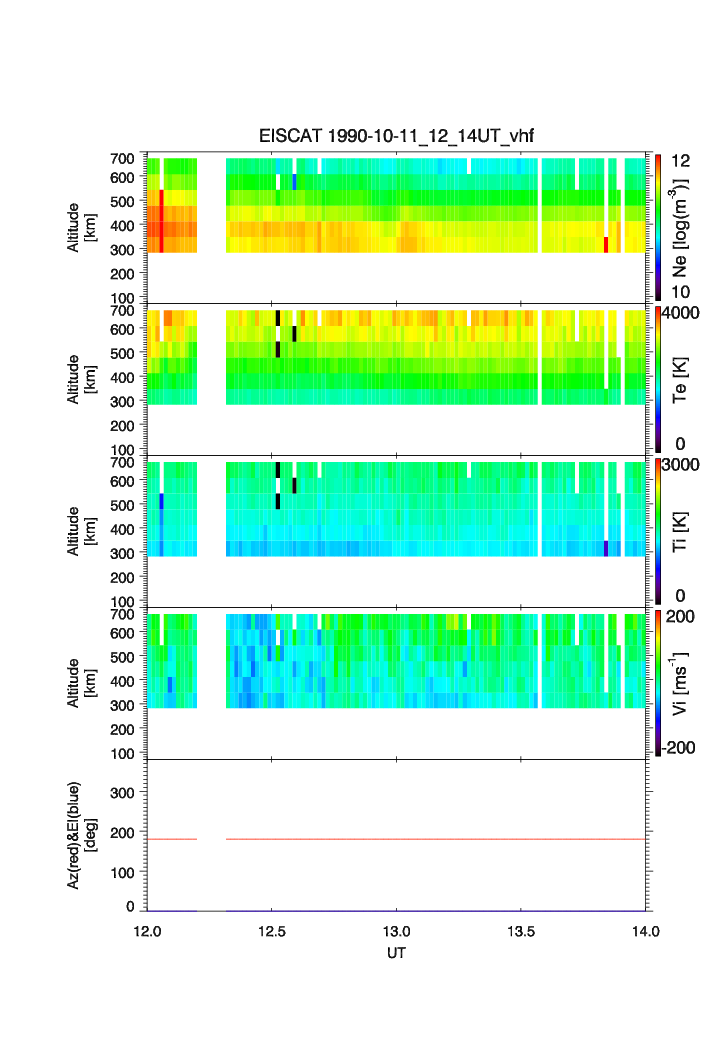Click the 12.5 tick on the UT axis
The image size is (708, 1063).
pyautogui.click(x=272, y=931)
